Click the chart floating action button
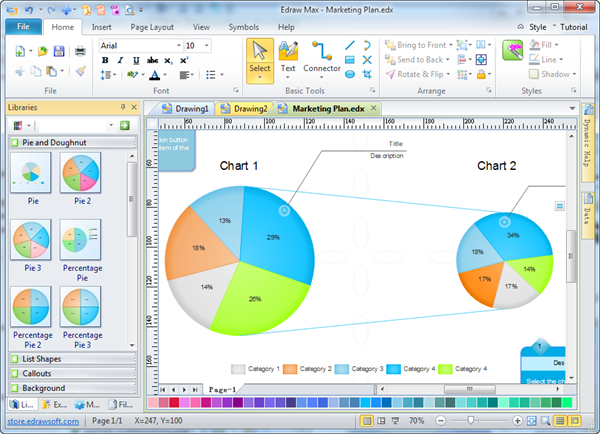This screenshot has height=434, width=600. pyautogui.click(x=559, y=206)
